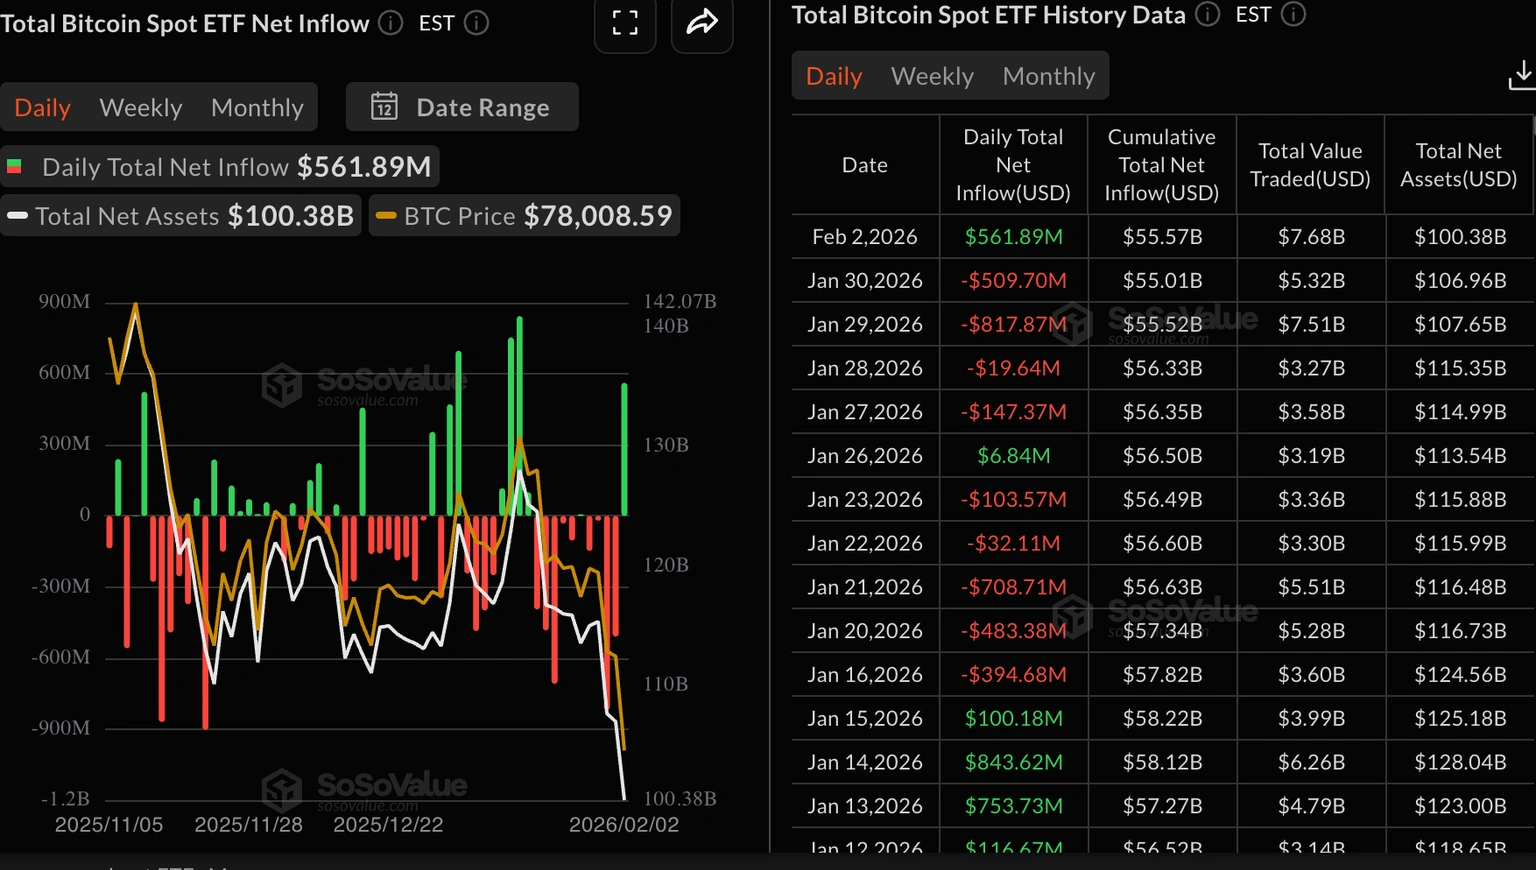
Task: Select the Daily tab in the history data panel
Action: 833,75
